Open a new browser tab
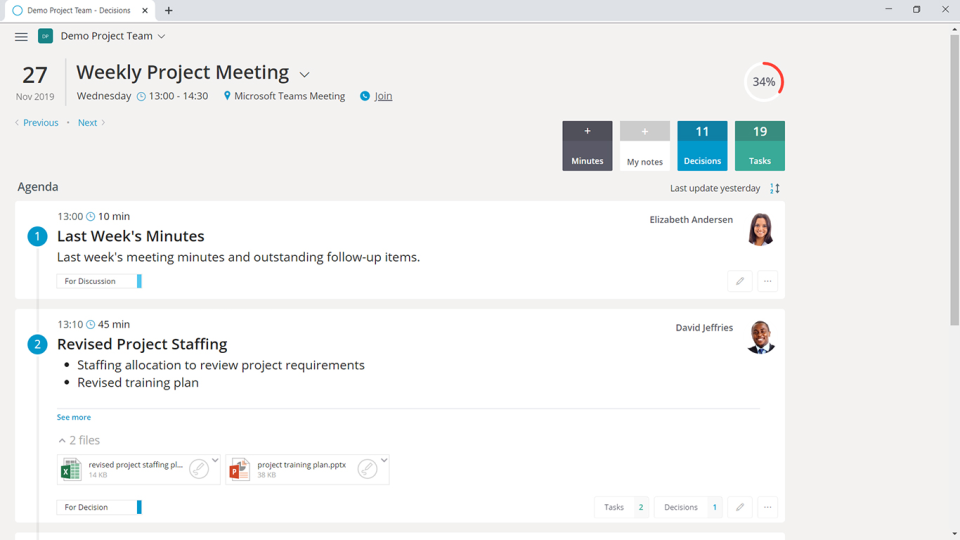This screenshot has height=540, width=960. click(169, 11)
